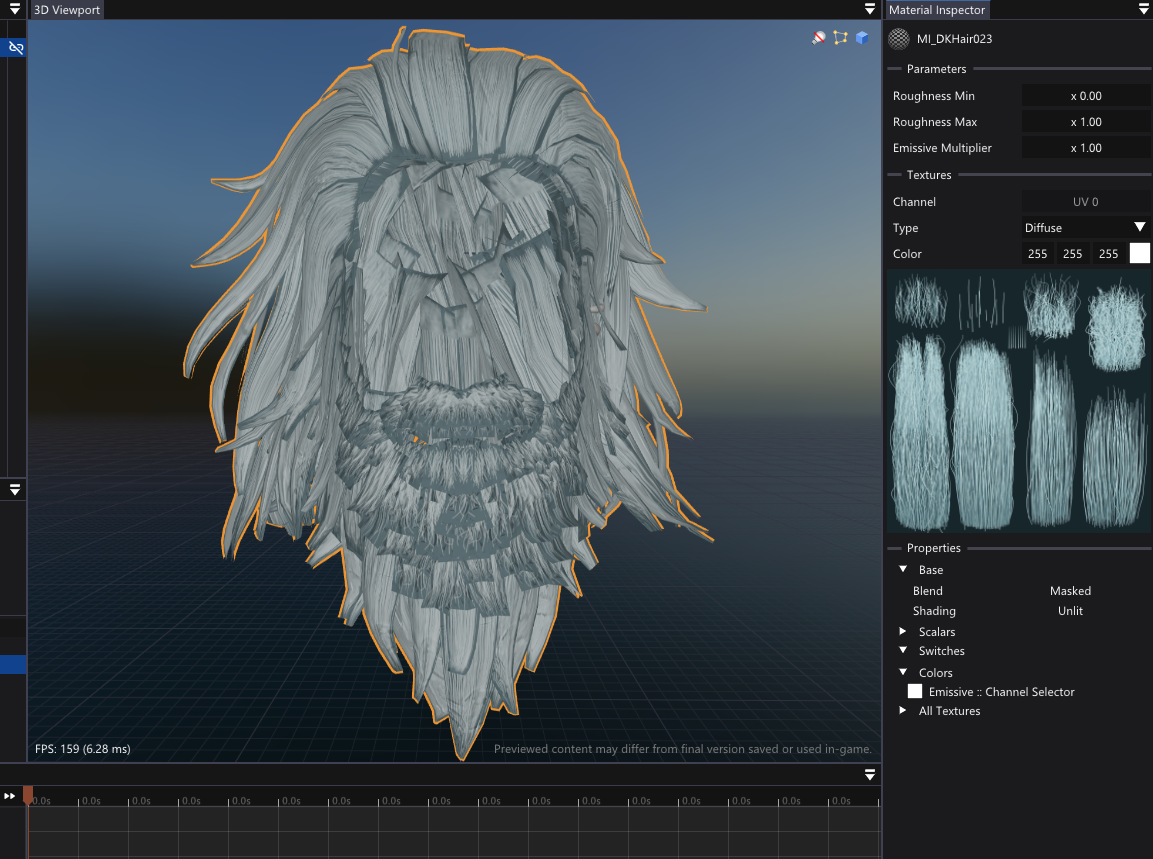
Task: Click the wireframe bounding box icon
Action: point(840,38)
